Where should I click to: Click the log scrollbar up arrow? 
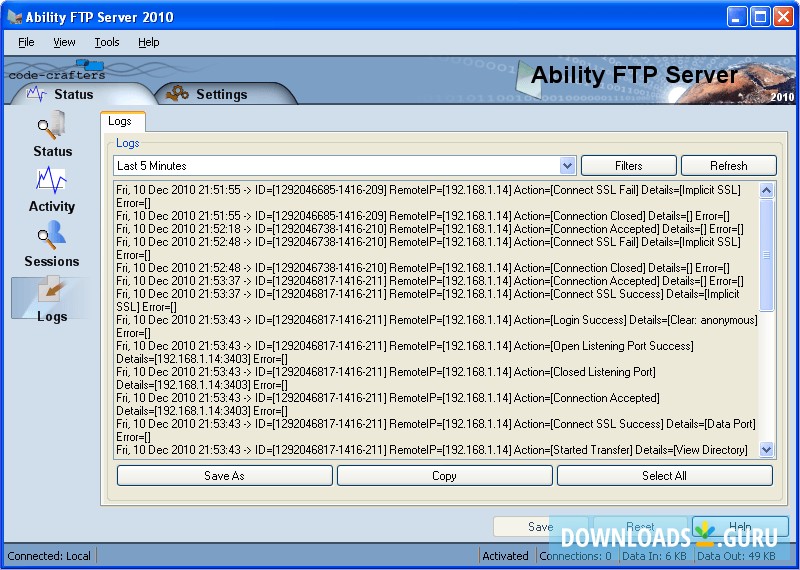coord(766,190)
